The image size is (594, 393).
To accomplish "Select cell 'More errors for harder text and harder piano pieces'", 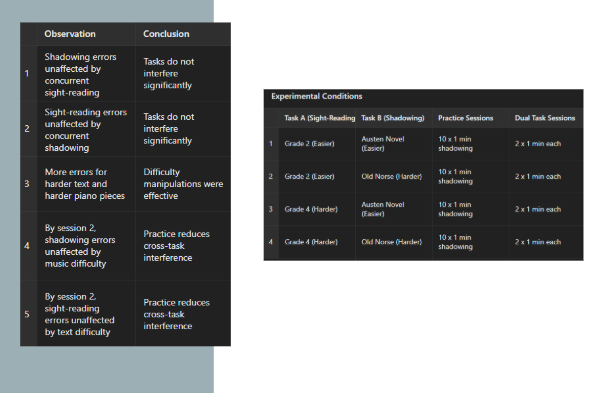I will click(x=85, y=184).
